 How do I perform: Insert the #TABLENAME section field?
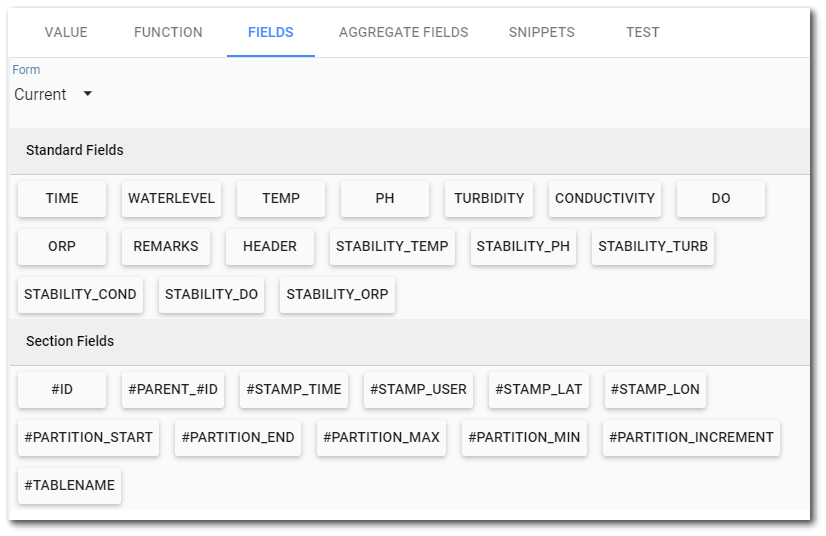coord(70,485)
